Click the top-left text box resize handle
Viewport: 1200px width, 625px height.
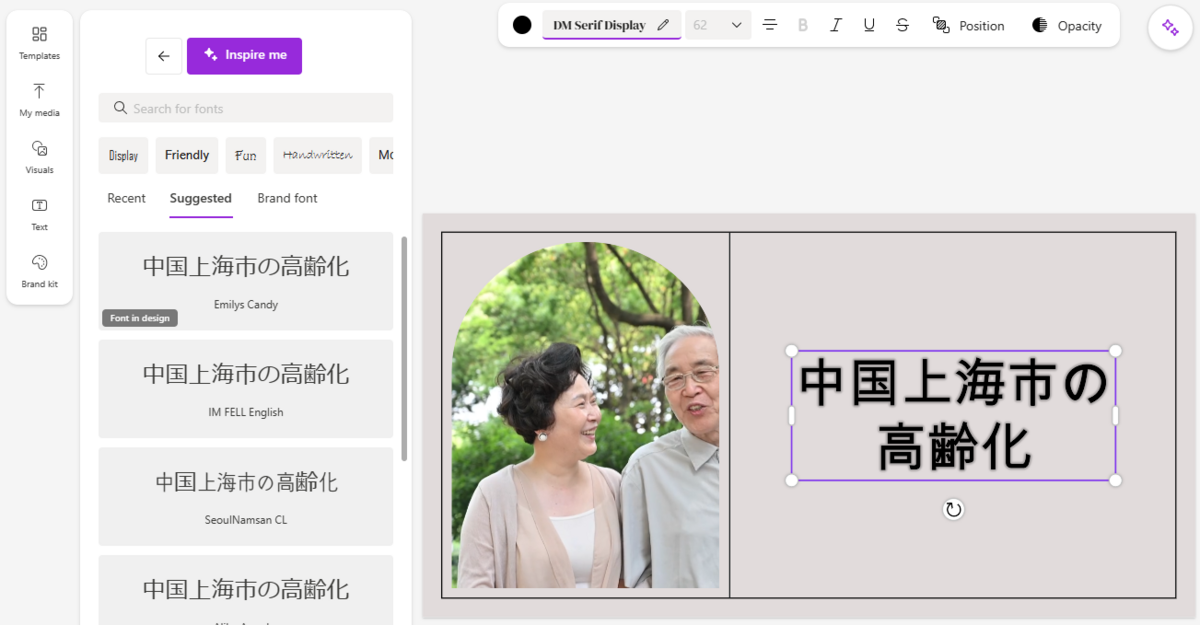[792, 351]
